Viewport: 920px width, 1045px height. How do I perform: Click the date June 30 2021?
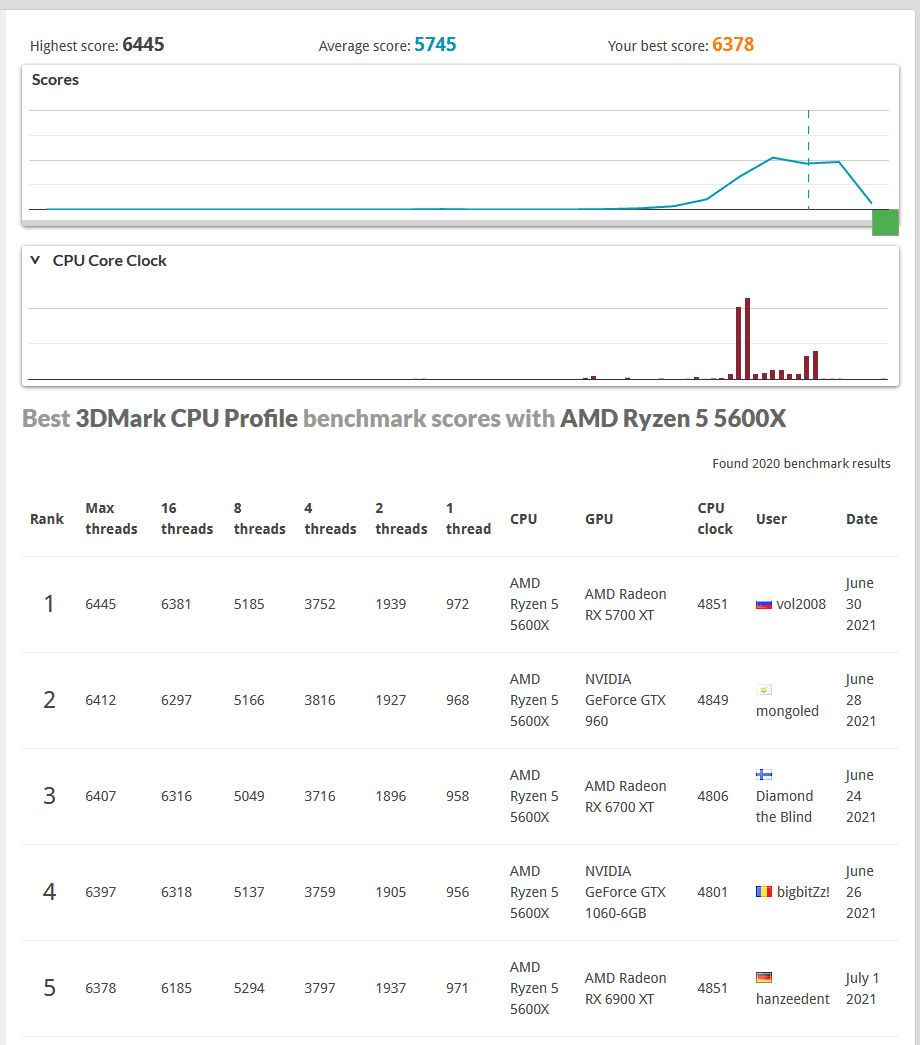(x=861, y=604)
